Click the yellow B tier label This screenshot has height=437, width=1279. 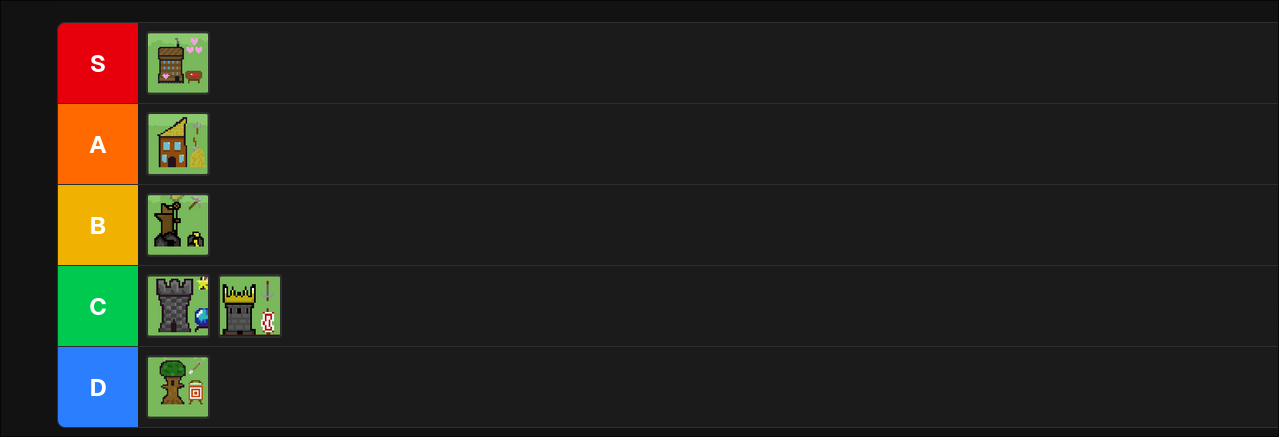click(98, 225)
